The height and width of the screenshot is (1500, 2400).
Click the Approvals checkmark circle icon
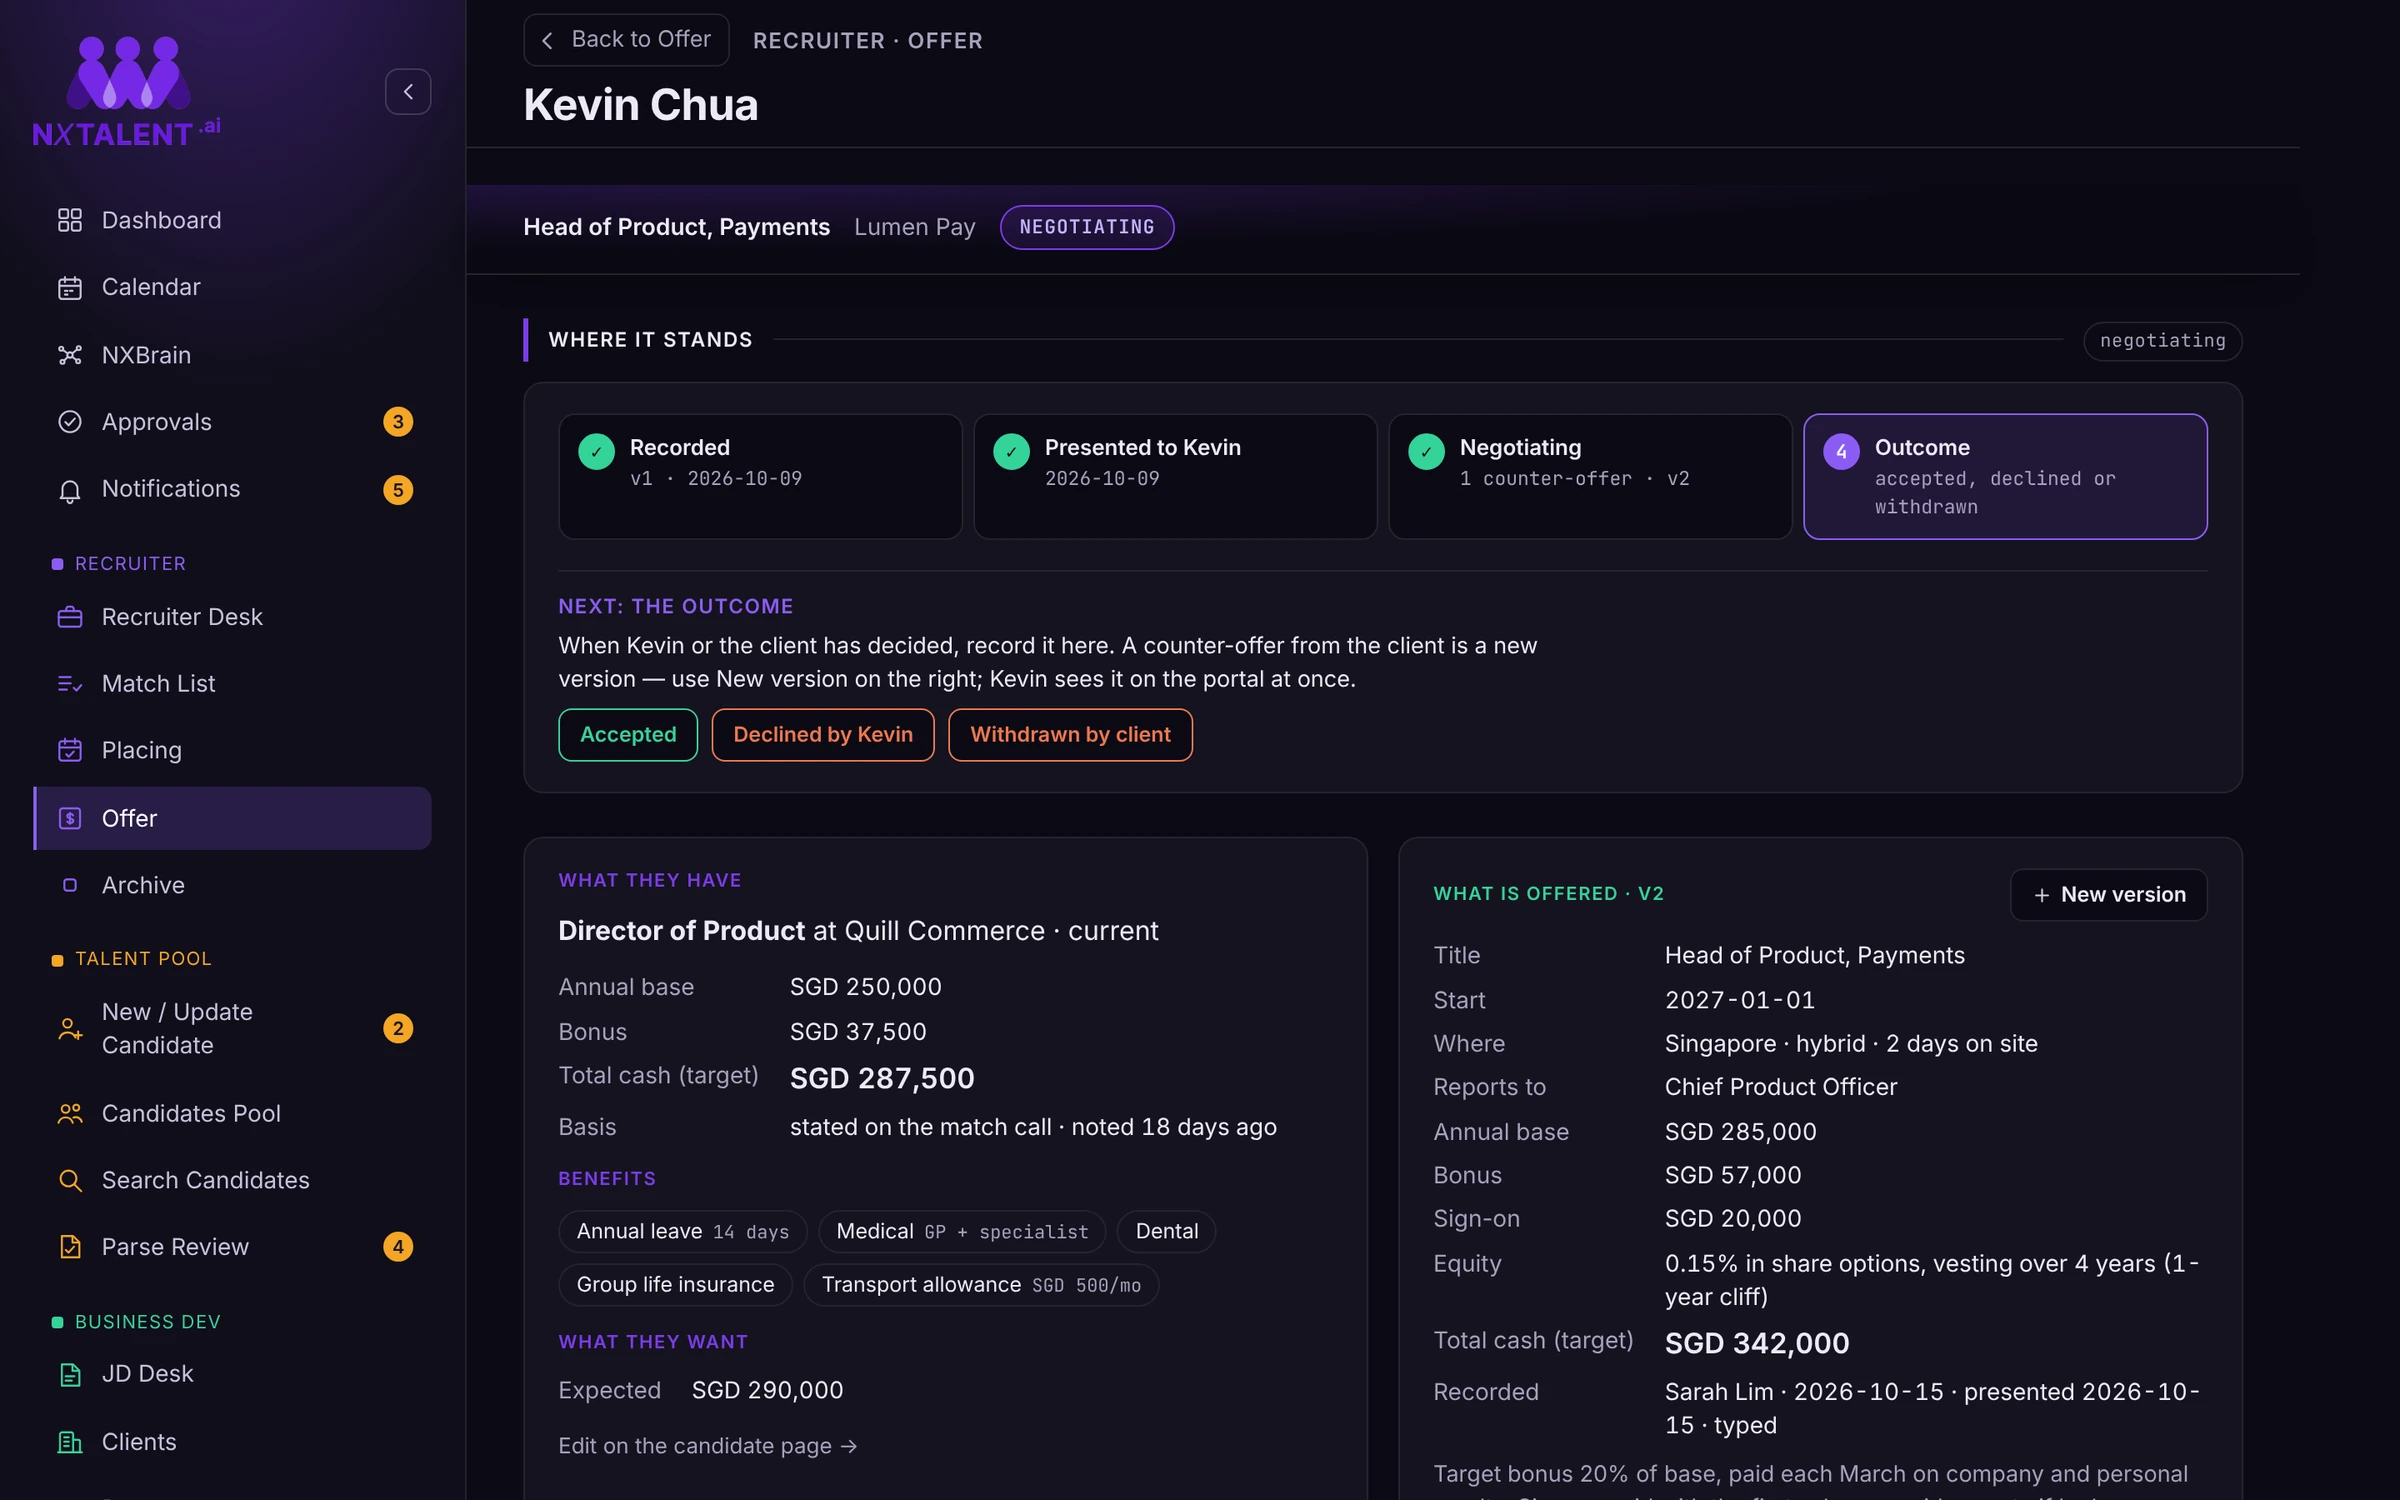point(70,422)
